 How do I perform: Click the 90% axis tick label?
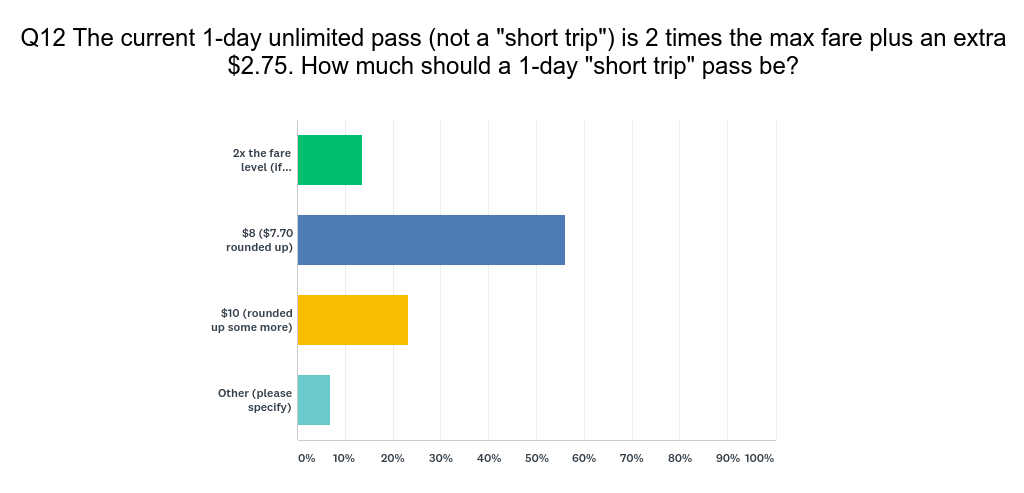tap(728, 458)
